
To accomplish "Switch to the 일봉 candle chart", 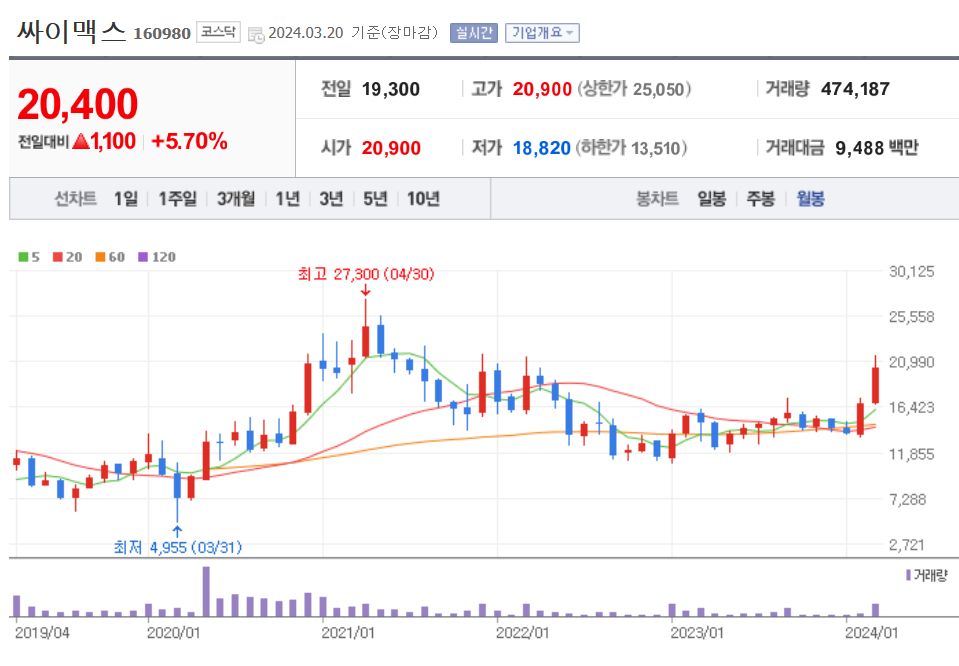I will [712, 198].
